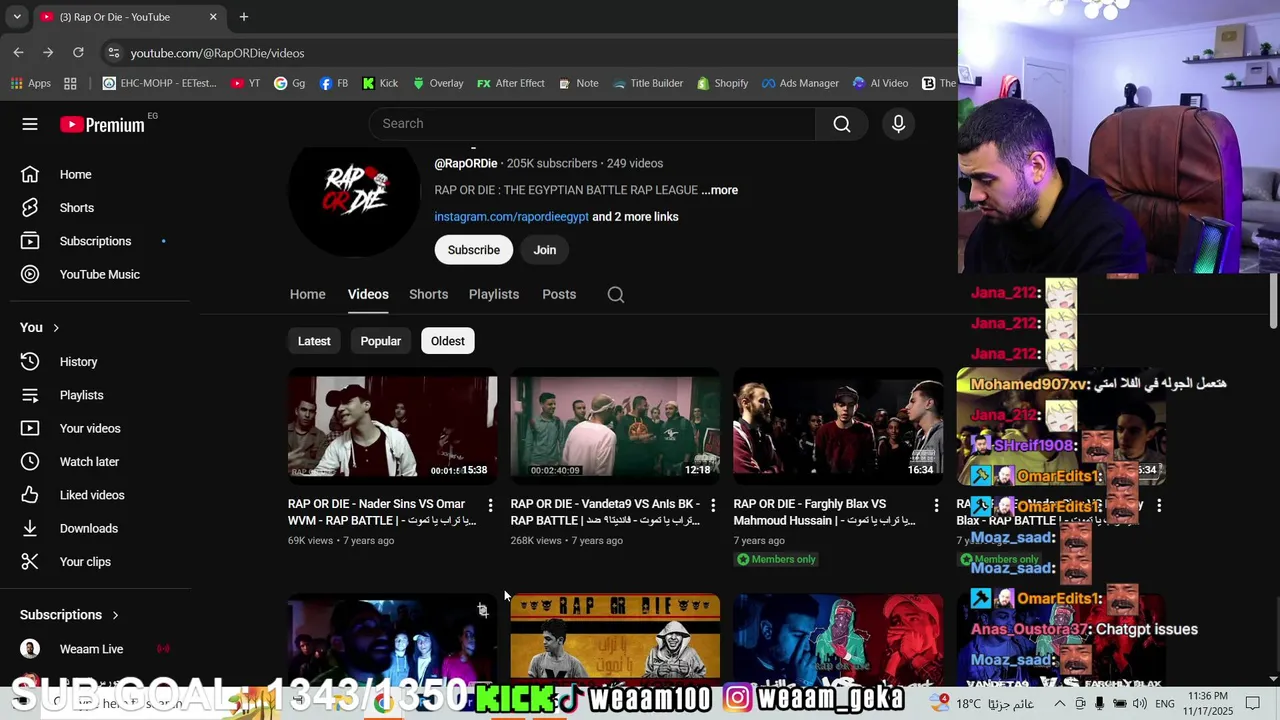The image size is (1280, 720).
Task: Switch to the channel Playlists tab
Action: (494, 294)
